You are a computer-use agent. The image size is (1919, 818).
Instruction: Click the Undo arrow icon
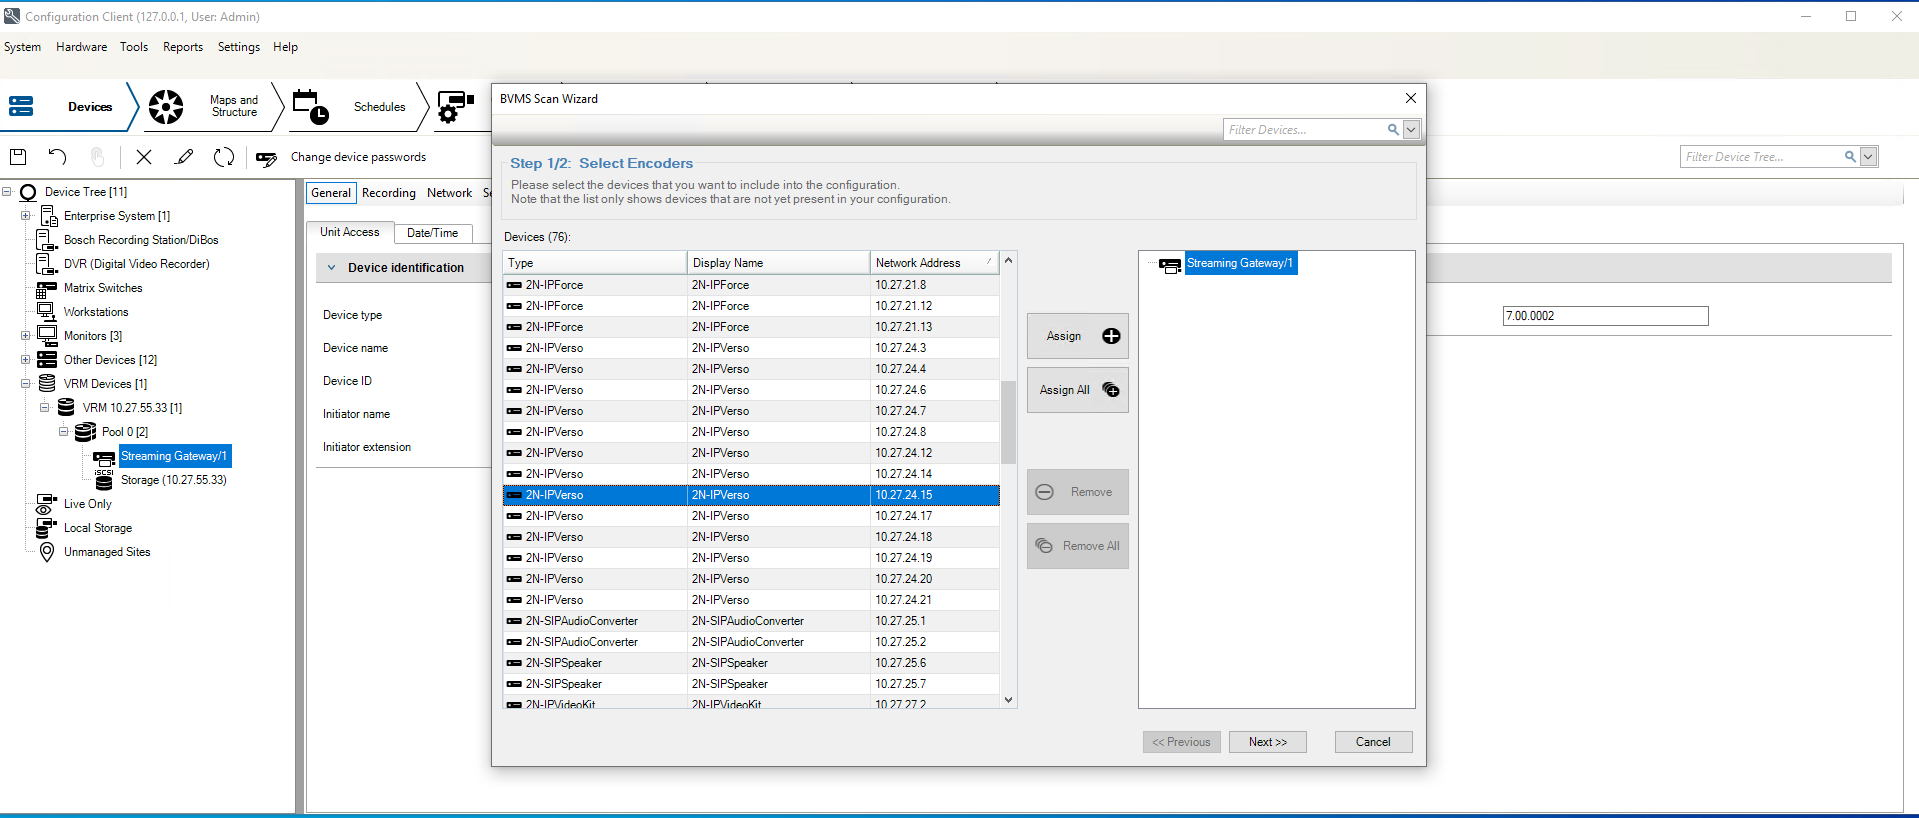(x=57, y=157)
